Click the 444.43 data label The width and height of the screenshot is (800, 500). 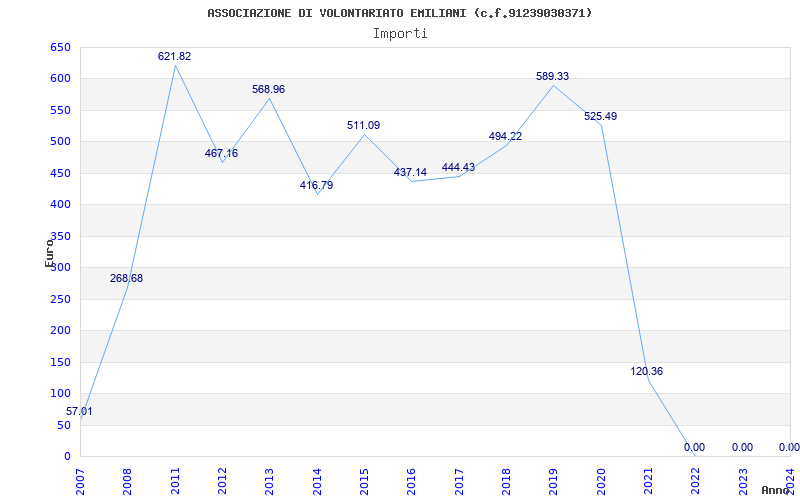(x=458, y=168)
